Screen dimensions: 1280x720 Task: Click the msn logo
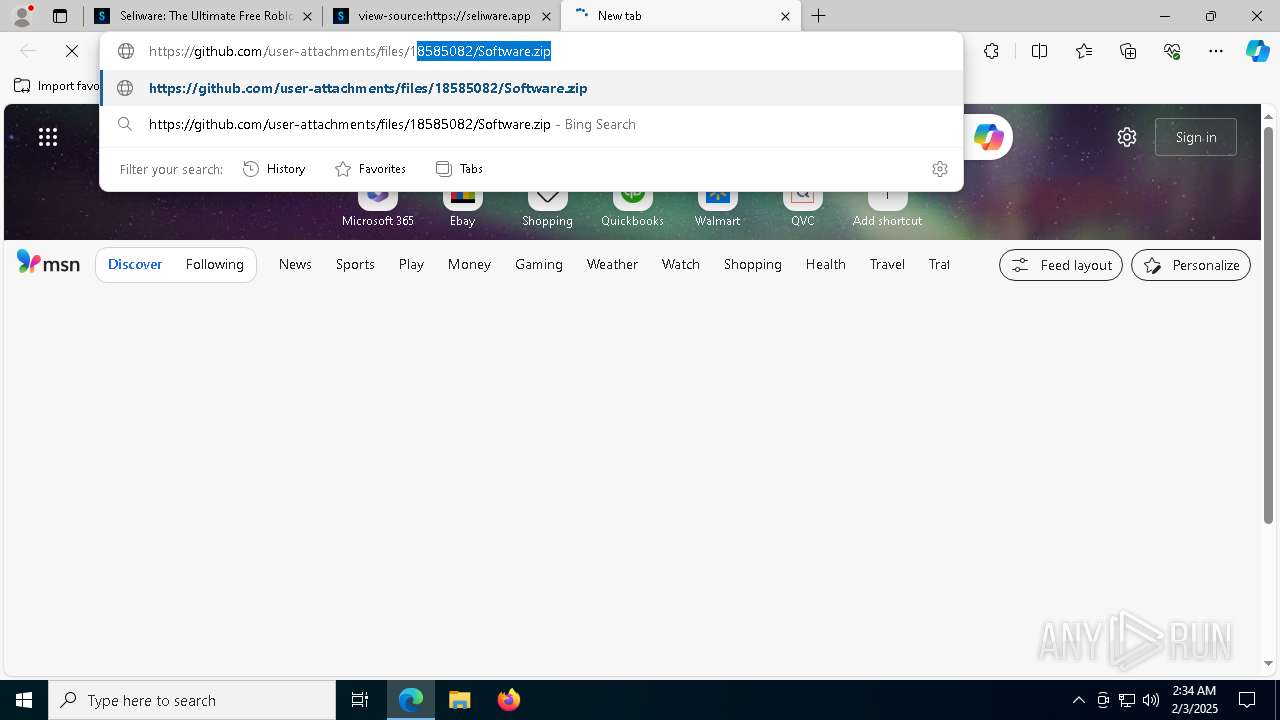pyautogui.click(x=48, y=263)
